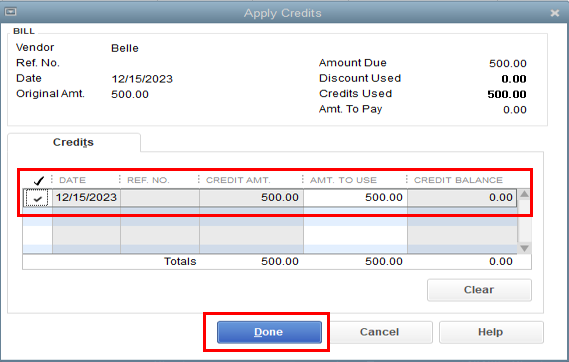Screen dimensions: 569x362
Task: Open the Credits tab
Action: tap(73, 142)
